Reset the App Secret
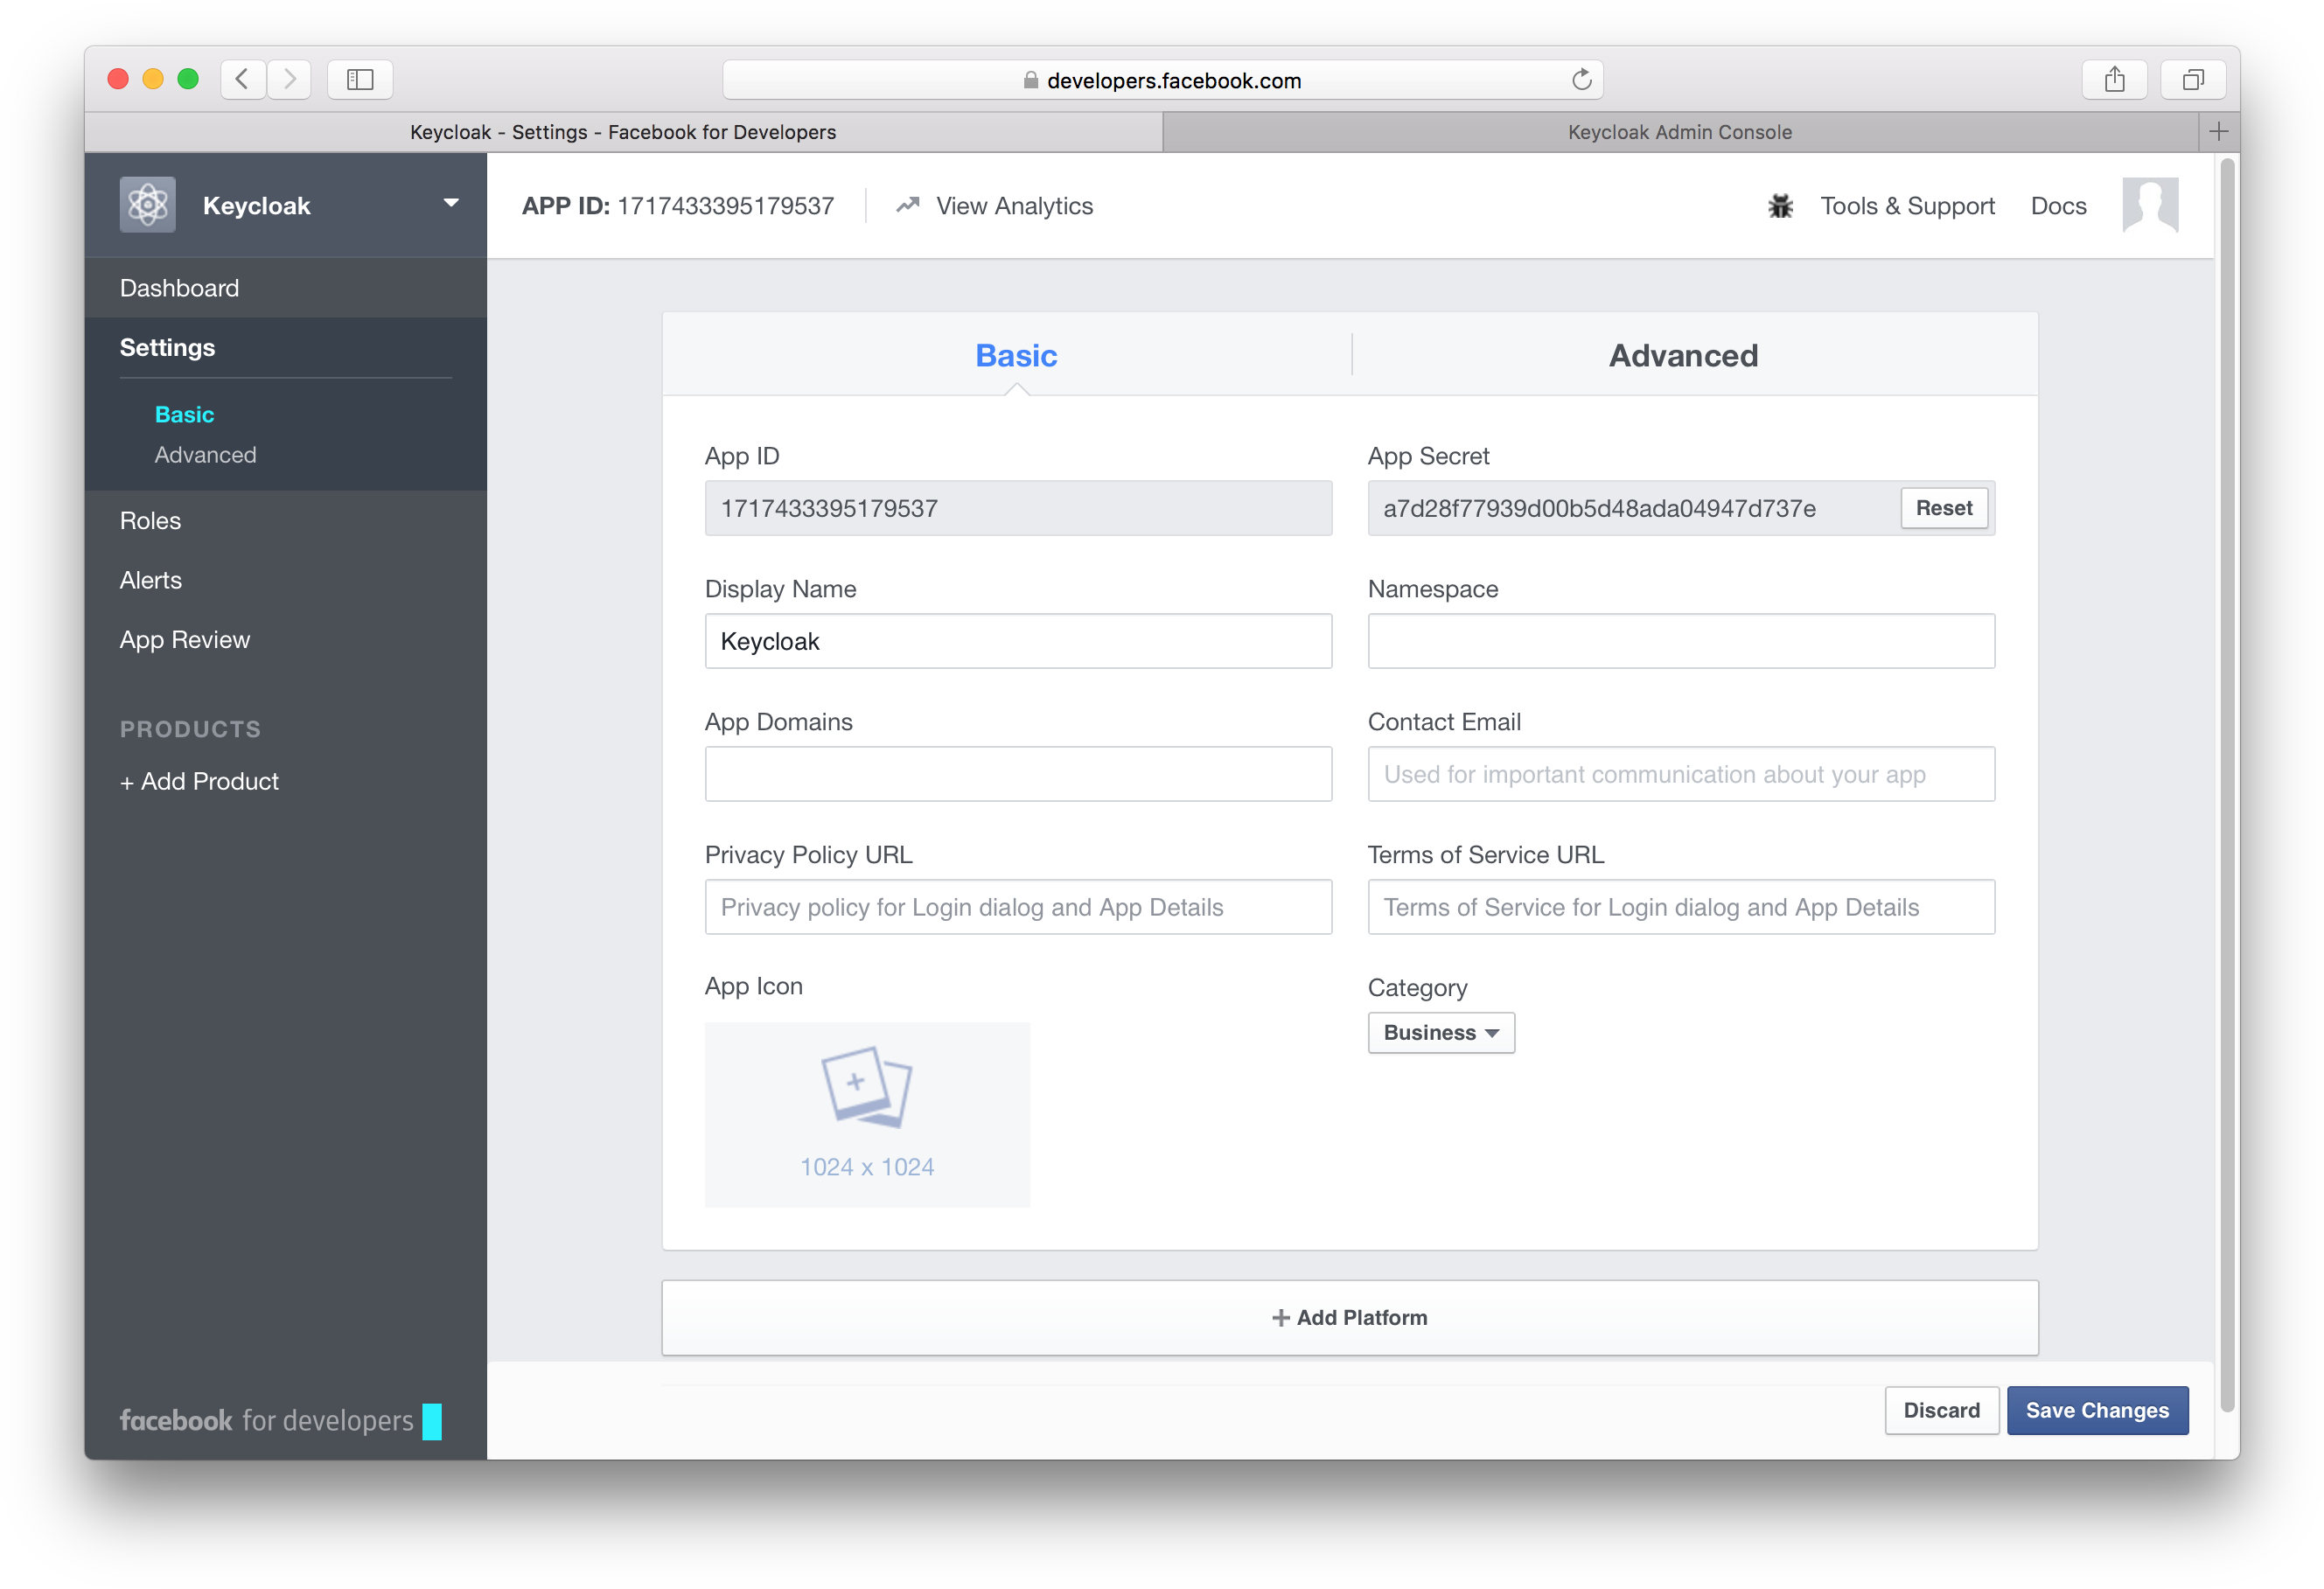The image size is (2324, 1589). 1943,508
